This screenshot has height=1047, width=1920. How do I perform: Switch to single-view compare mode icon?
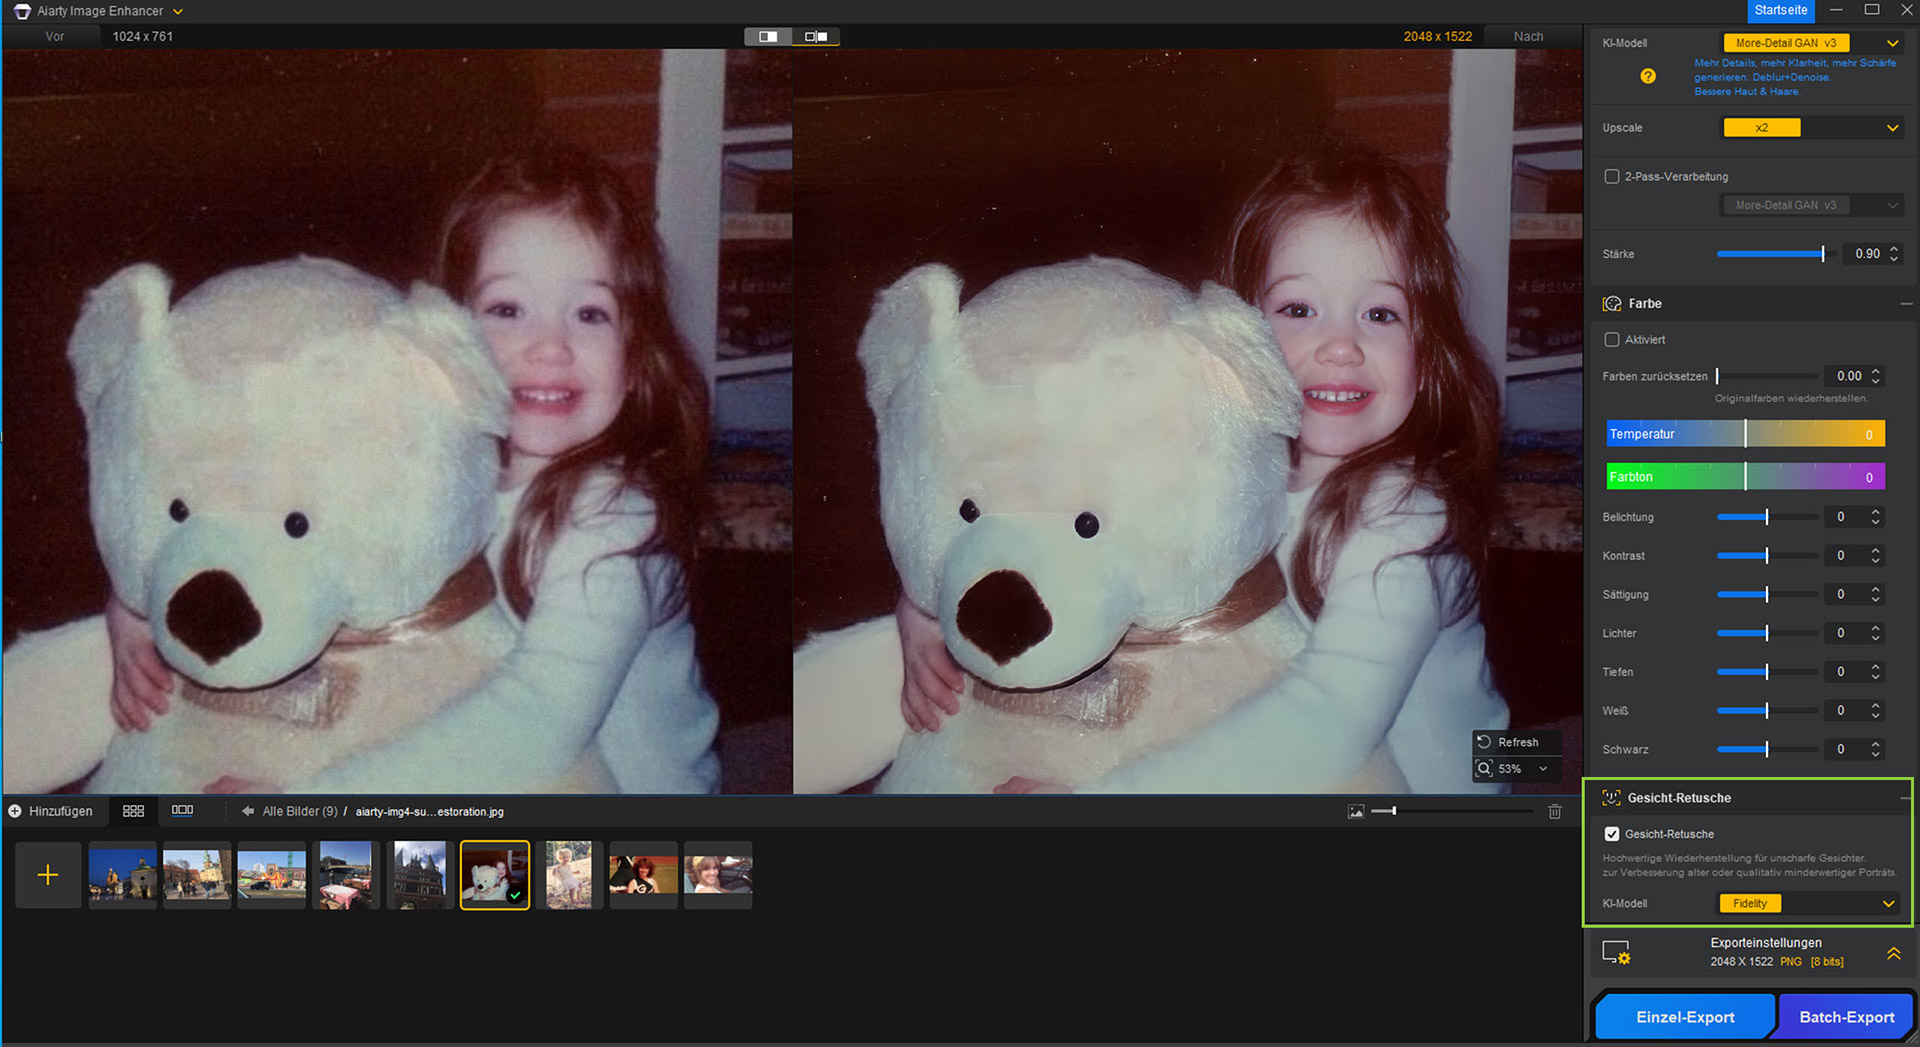(768, 36)
